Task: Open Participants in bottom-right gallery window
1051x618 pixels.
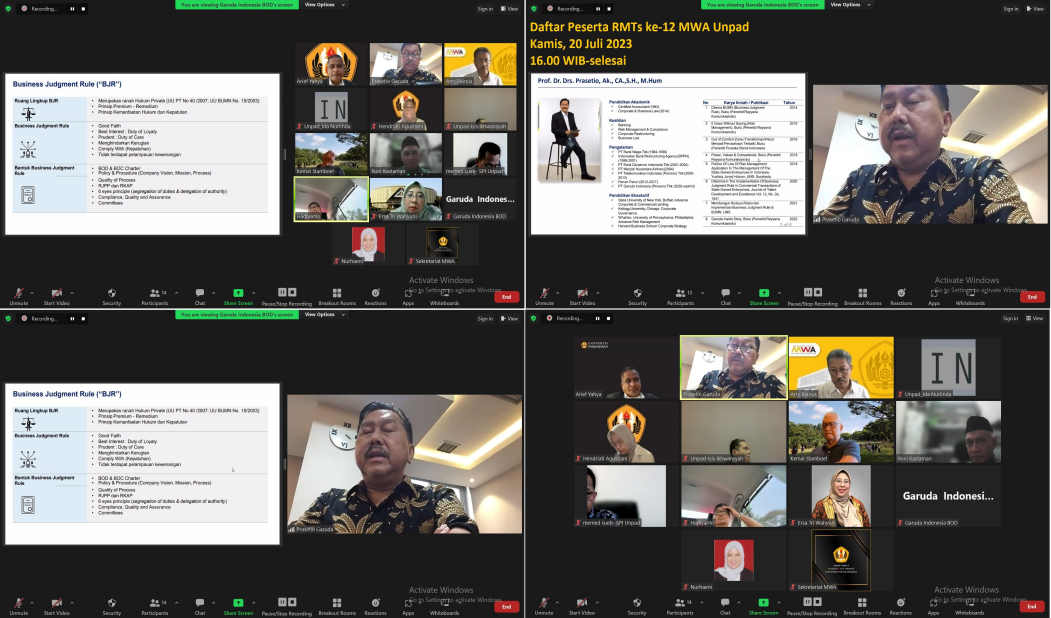Action: [680, 606]
